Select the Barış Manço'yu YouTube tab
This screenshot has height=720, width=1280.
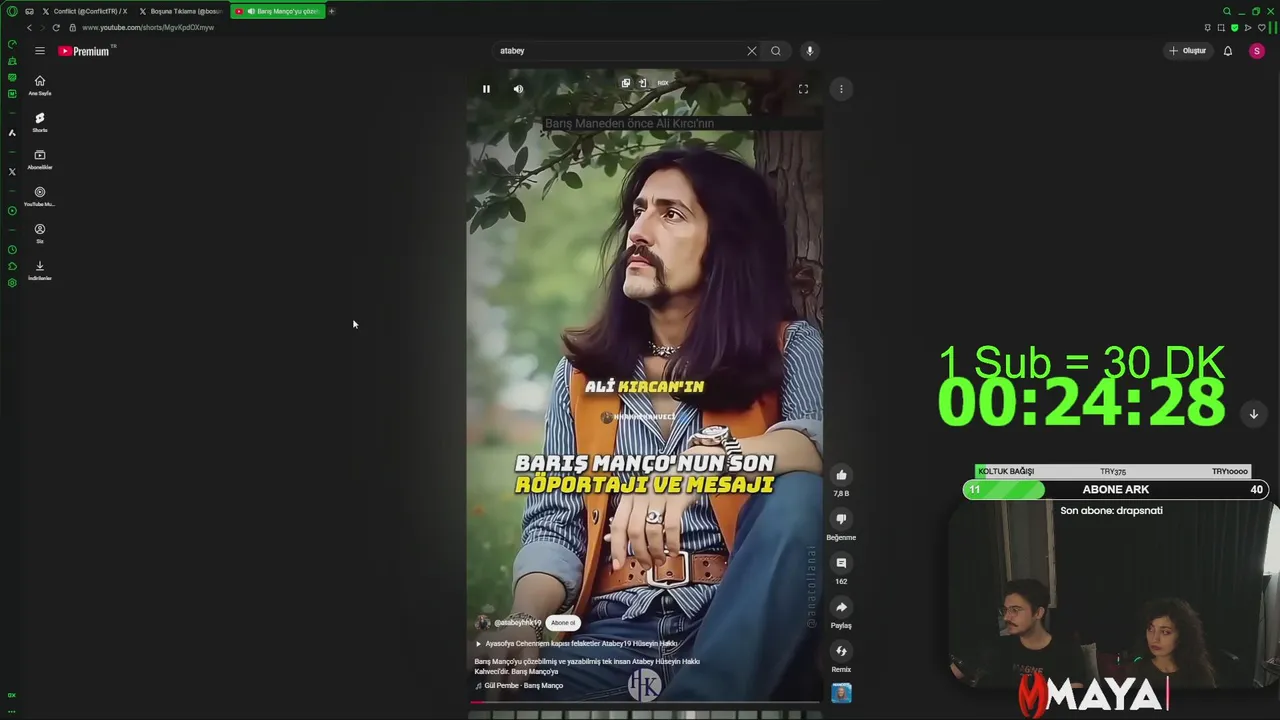click(x=277, y=11)
